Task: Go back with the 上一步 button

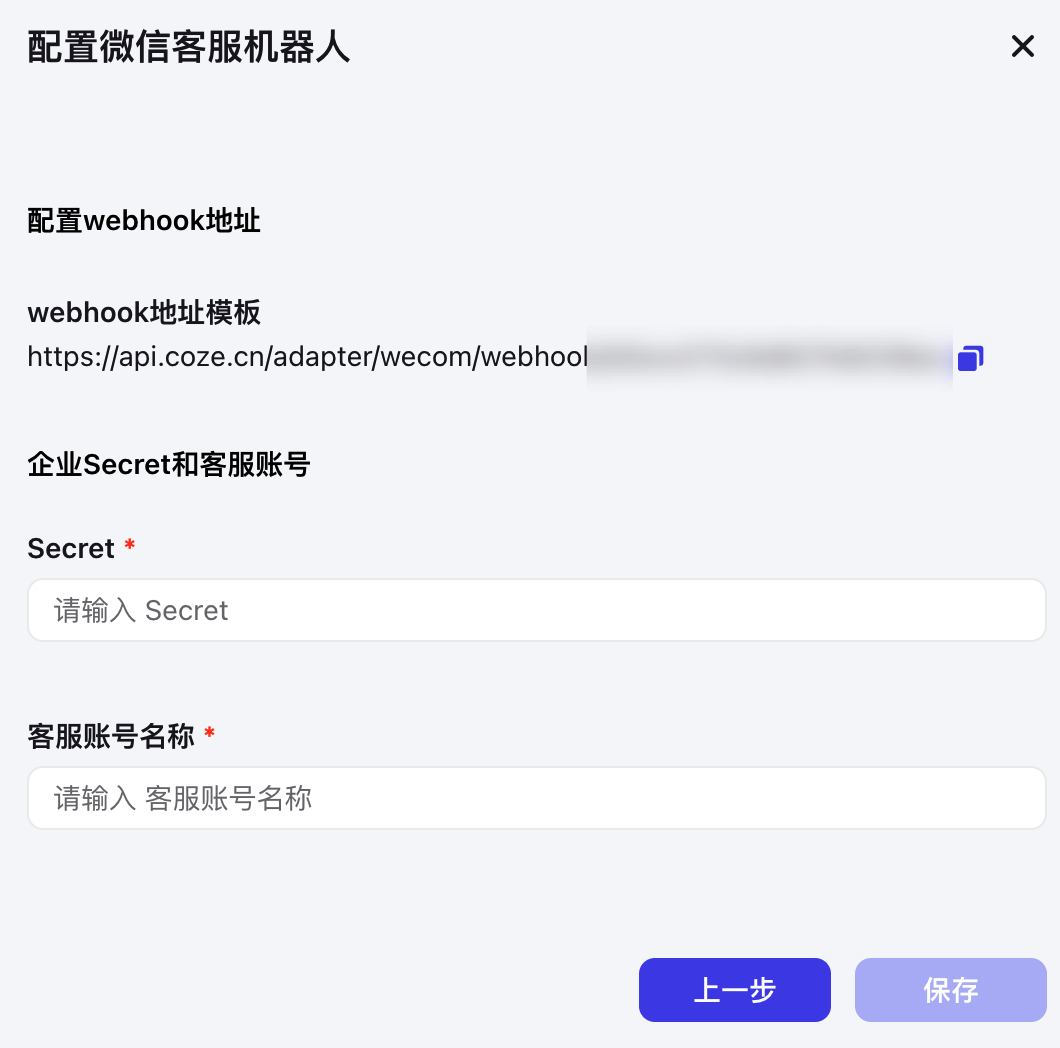Action: pos(735,990)
